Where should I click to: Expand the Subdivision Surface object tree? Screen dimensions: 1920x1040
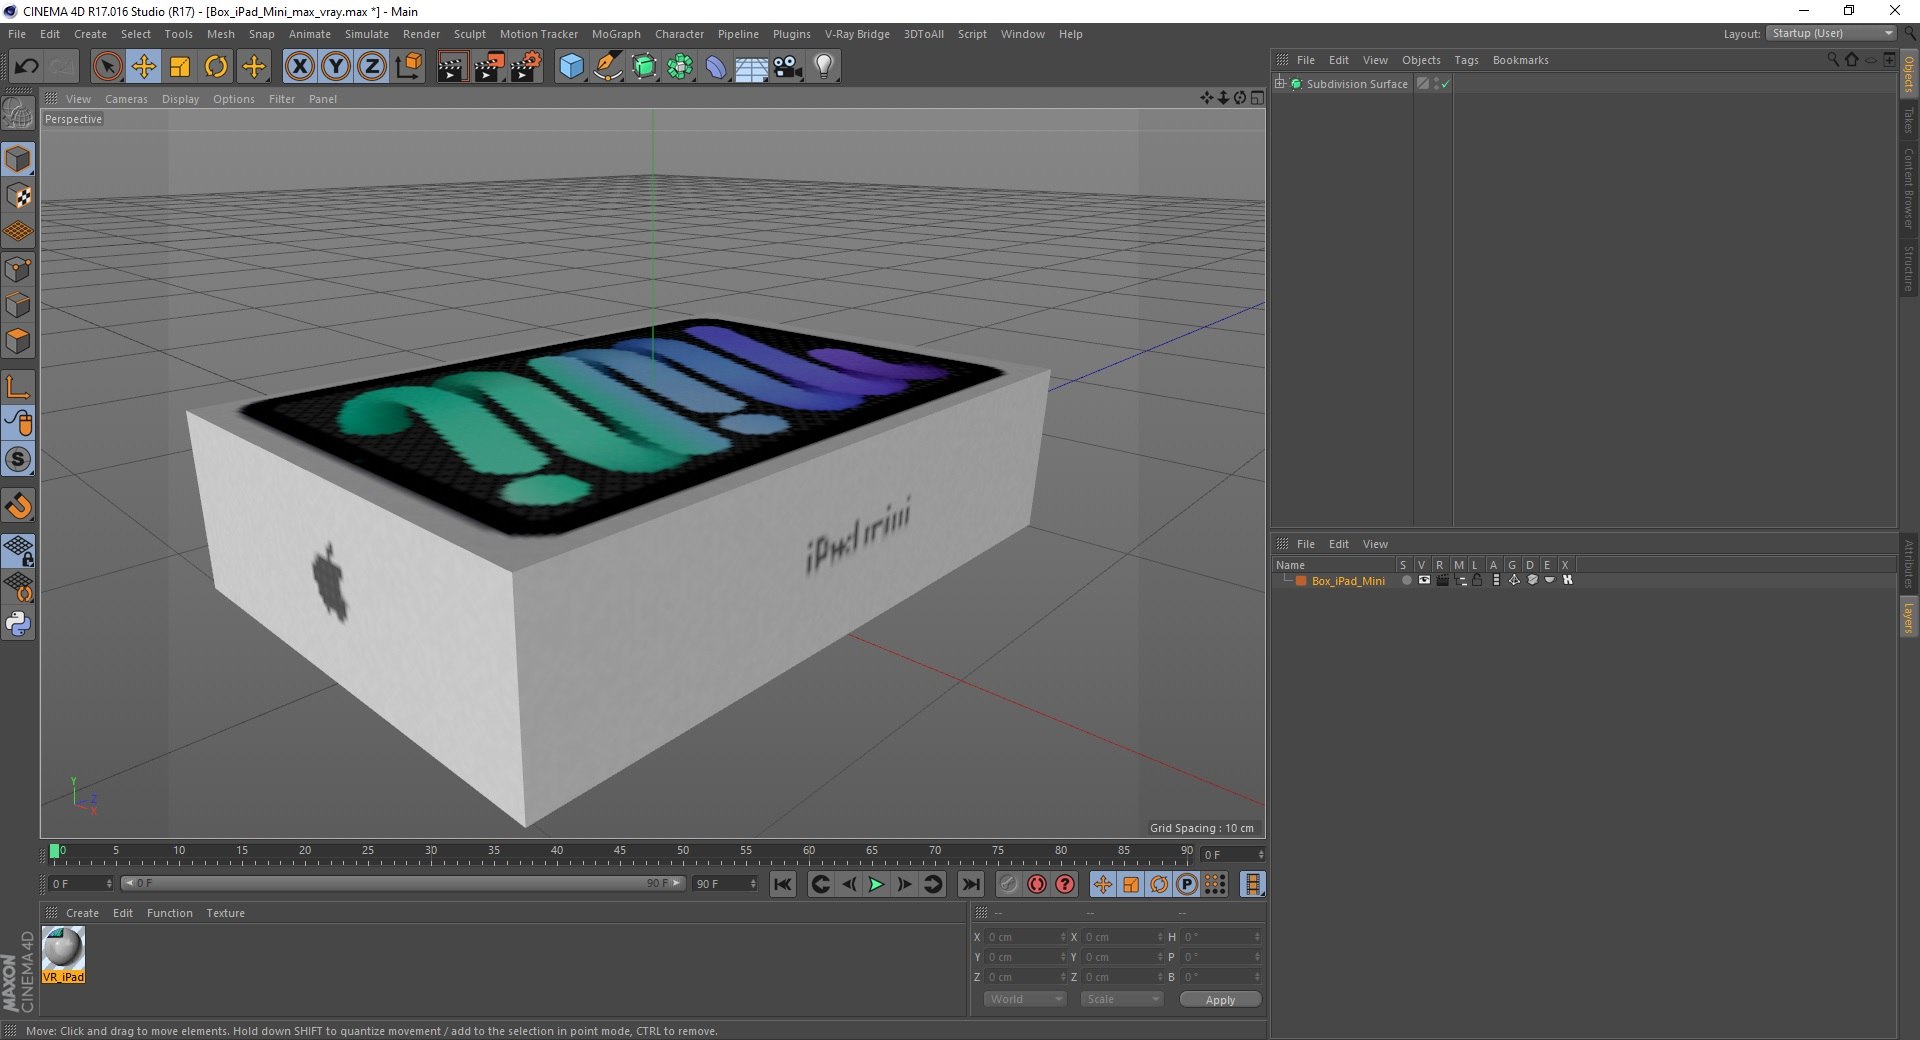1279,83
